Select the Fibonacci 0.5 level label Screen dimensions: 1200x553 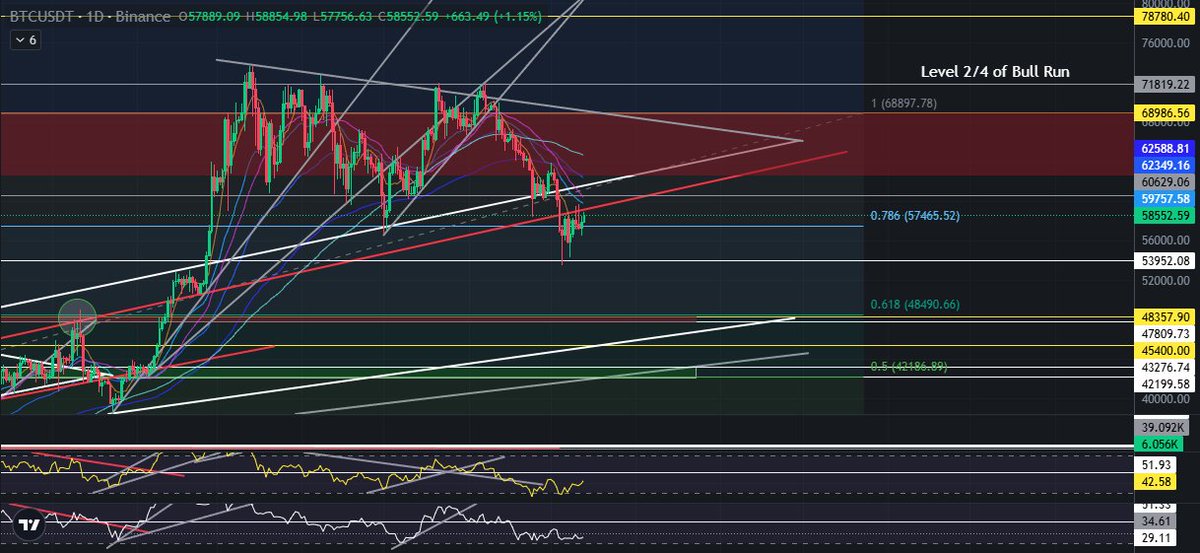(908, 367)
